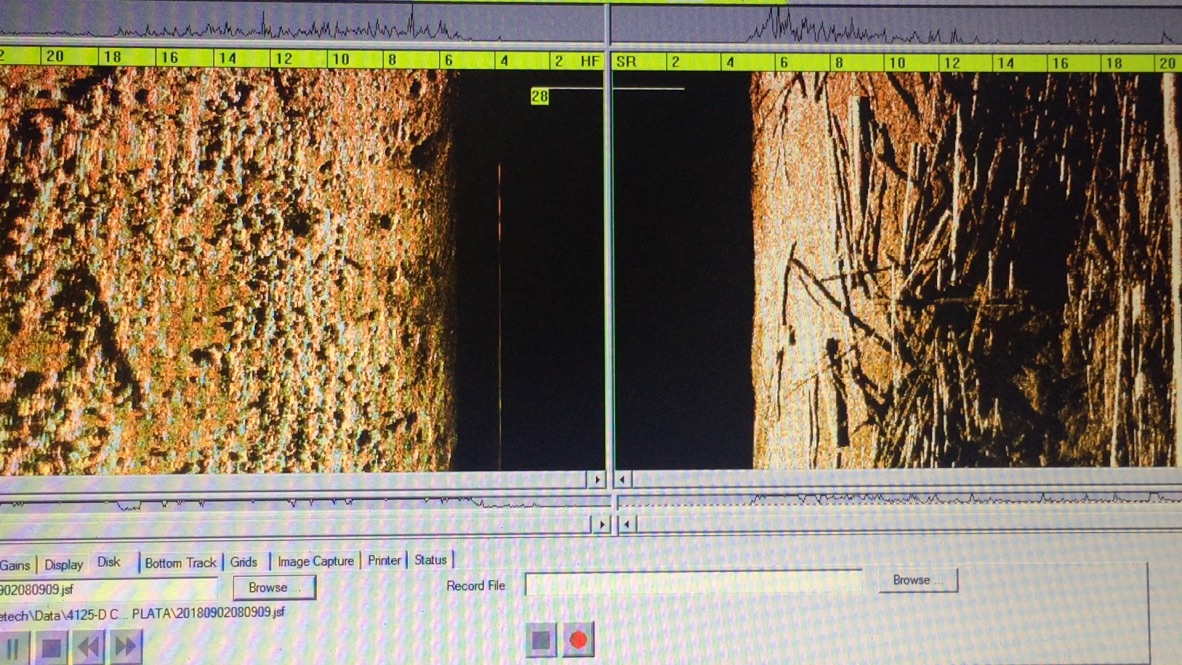Open the Image Capture tab

pos(315,561)
